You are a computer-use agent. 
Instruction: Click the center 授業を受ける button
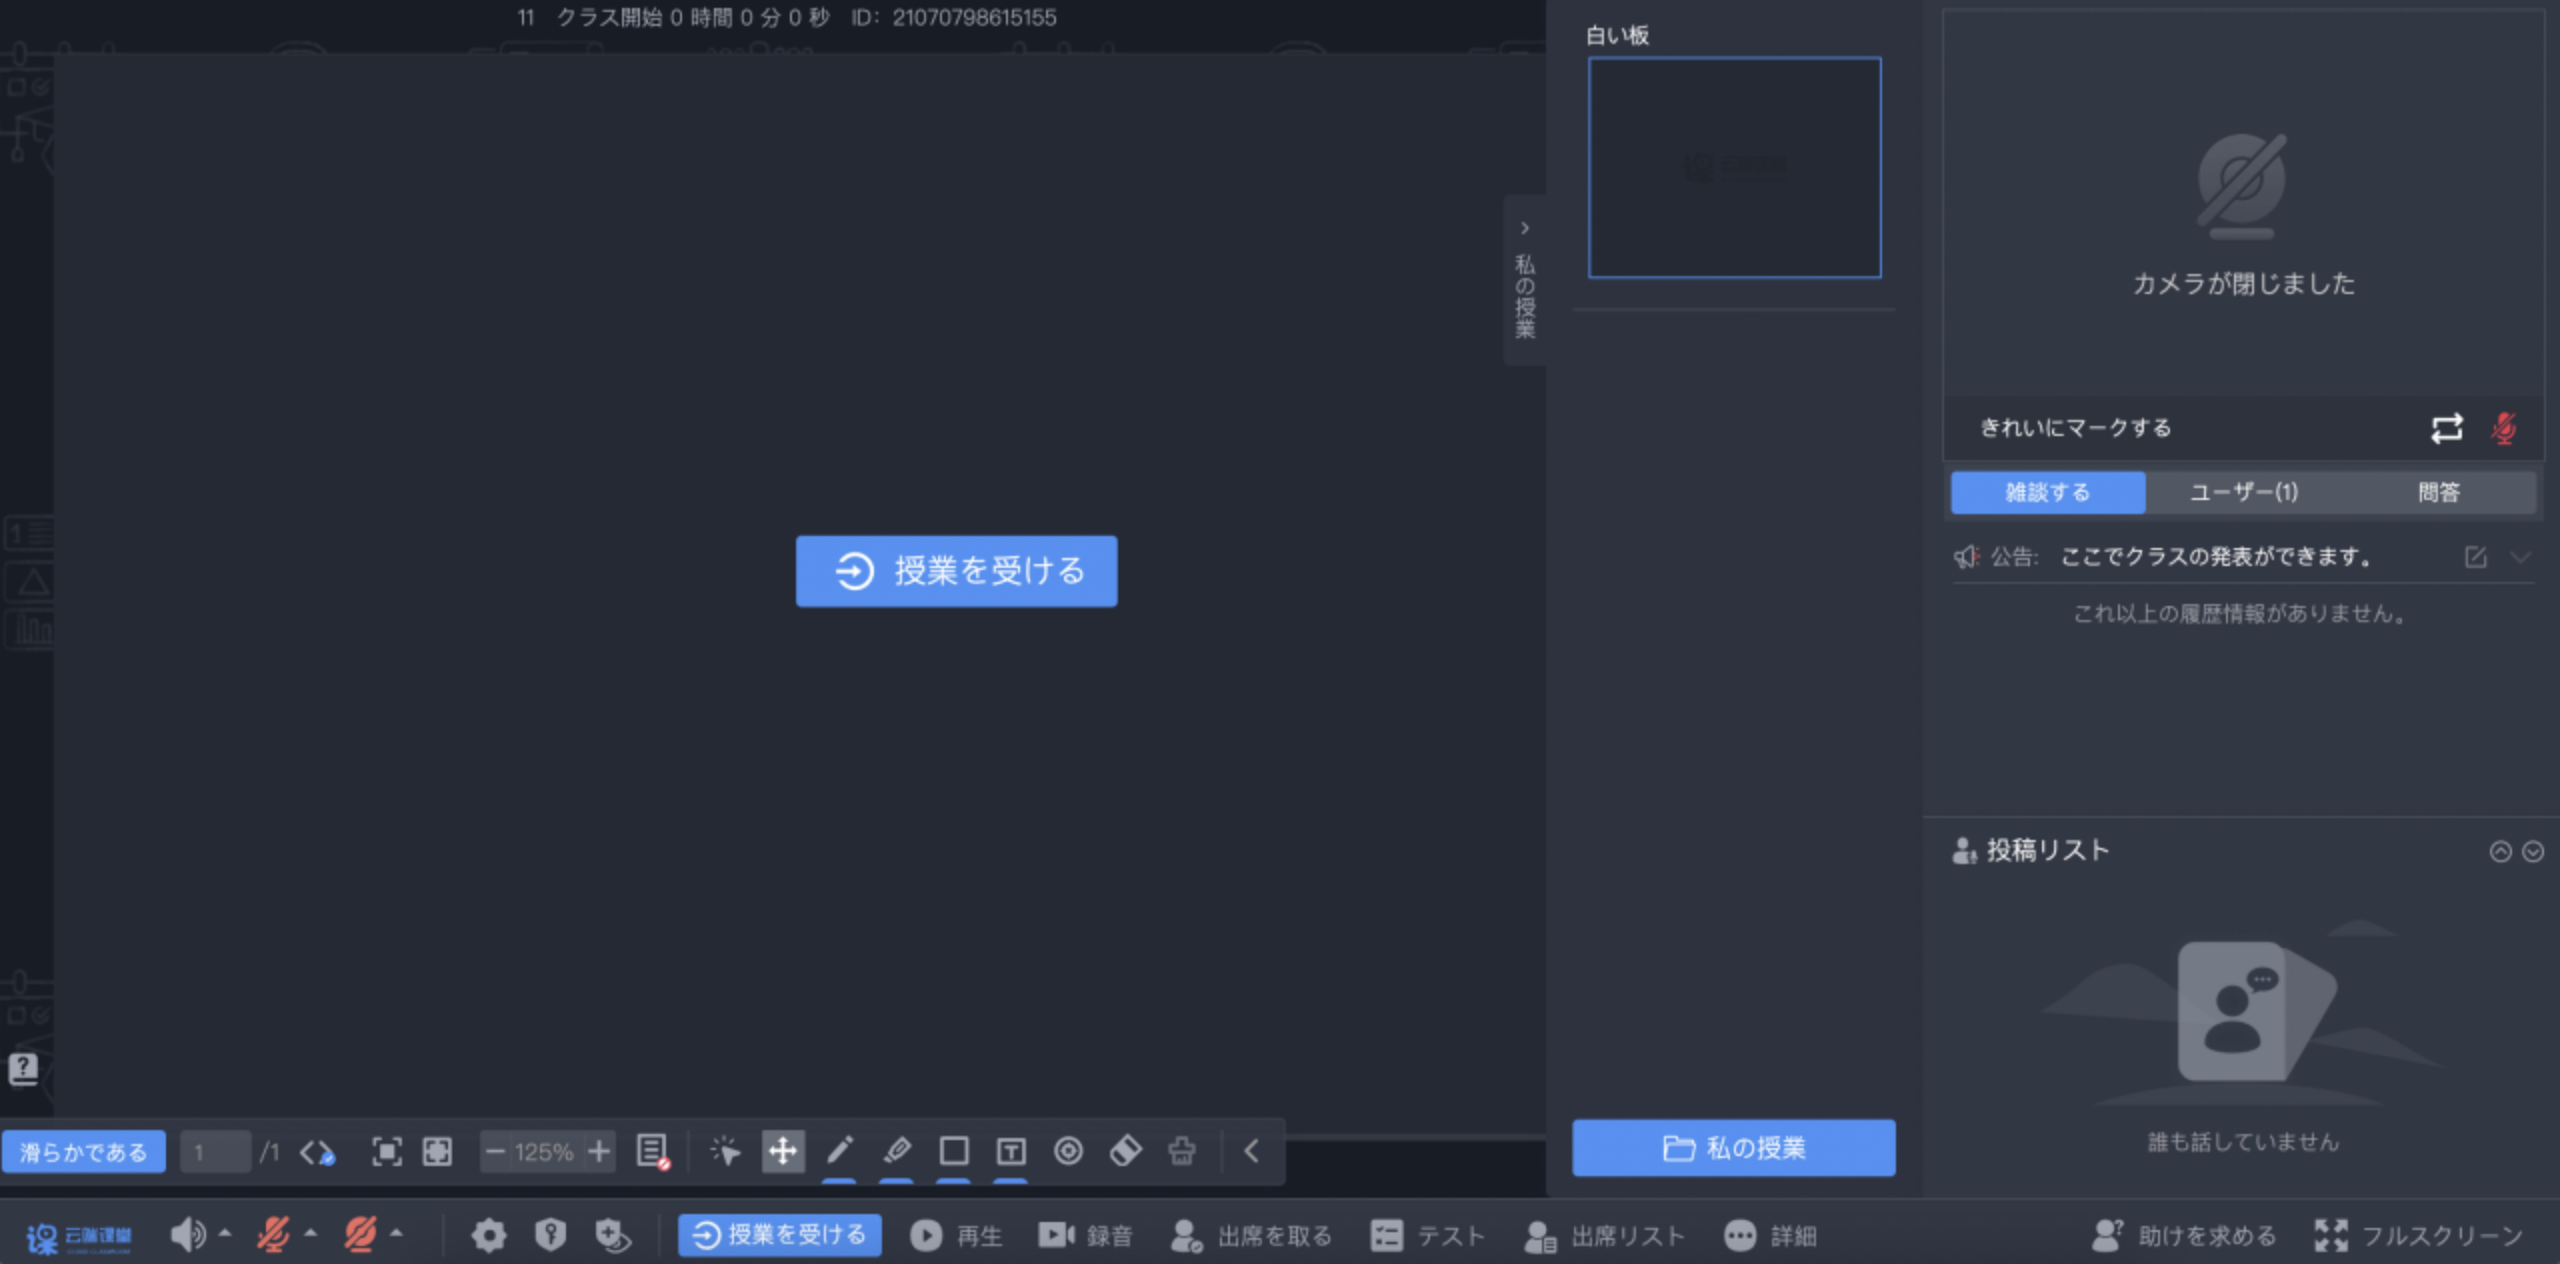[x=956, y=571]
